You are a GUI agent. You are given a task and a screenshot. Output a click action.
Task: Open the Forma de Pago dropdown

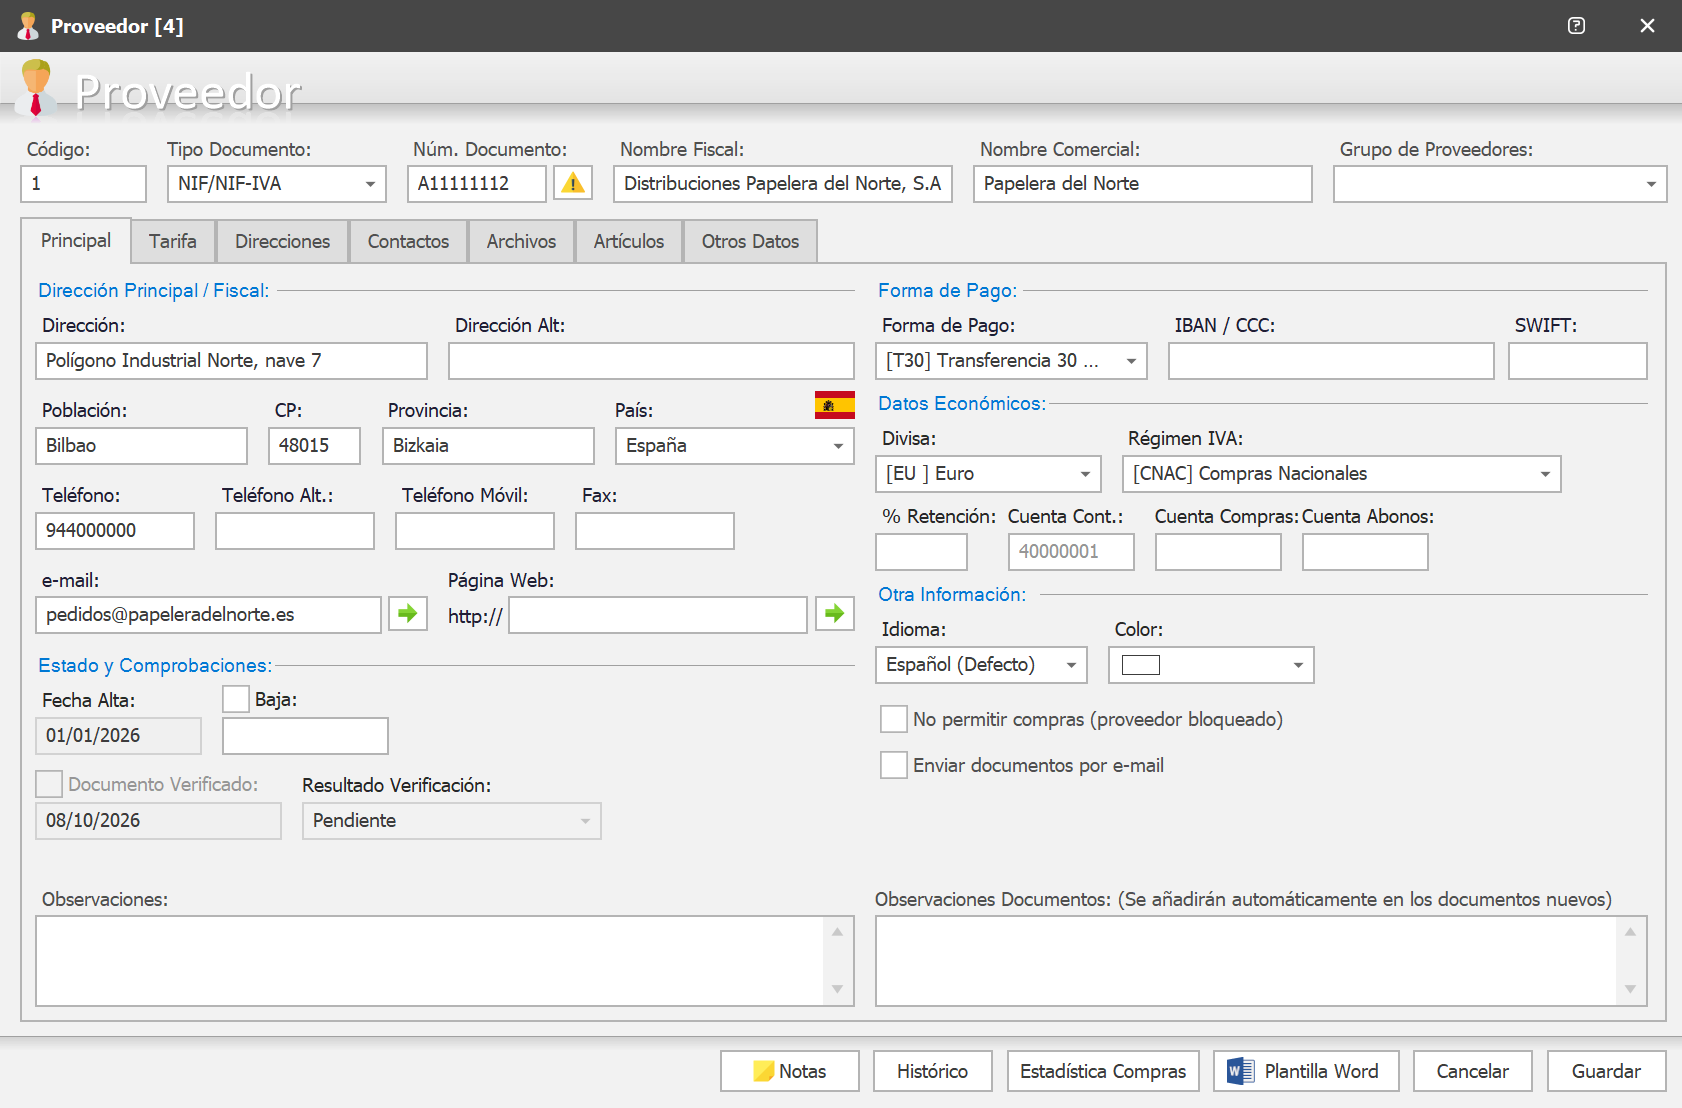tap(1131, 361)
